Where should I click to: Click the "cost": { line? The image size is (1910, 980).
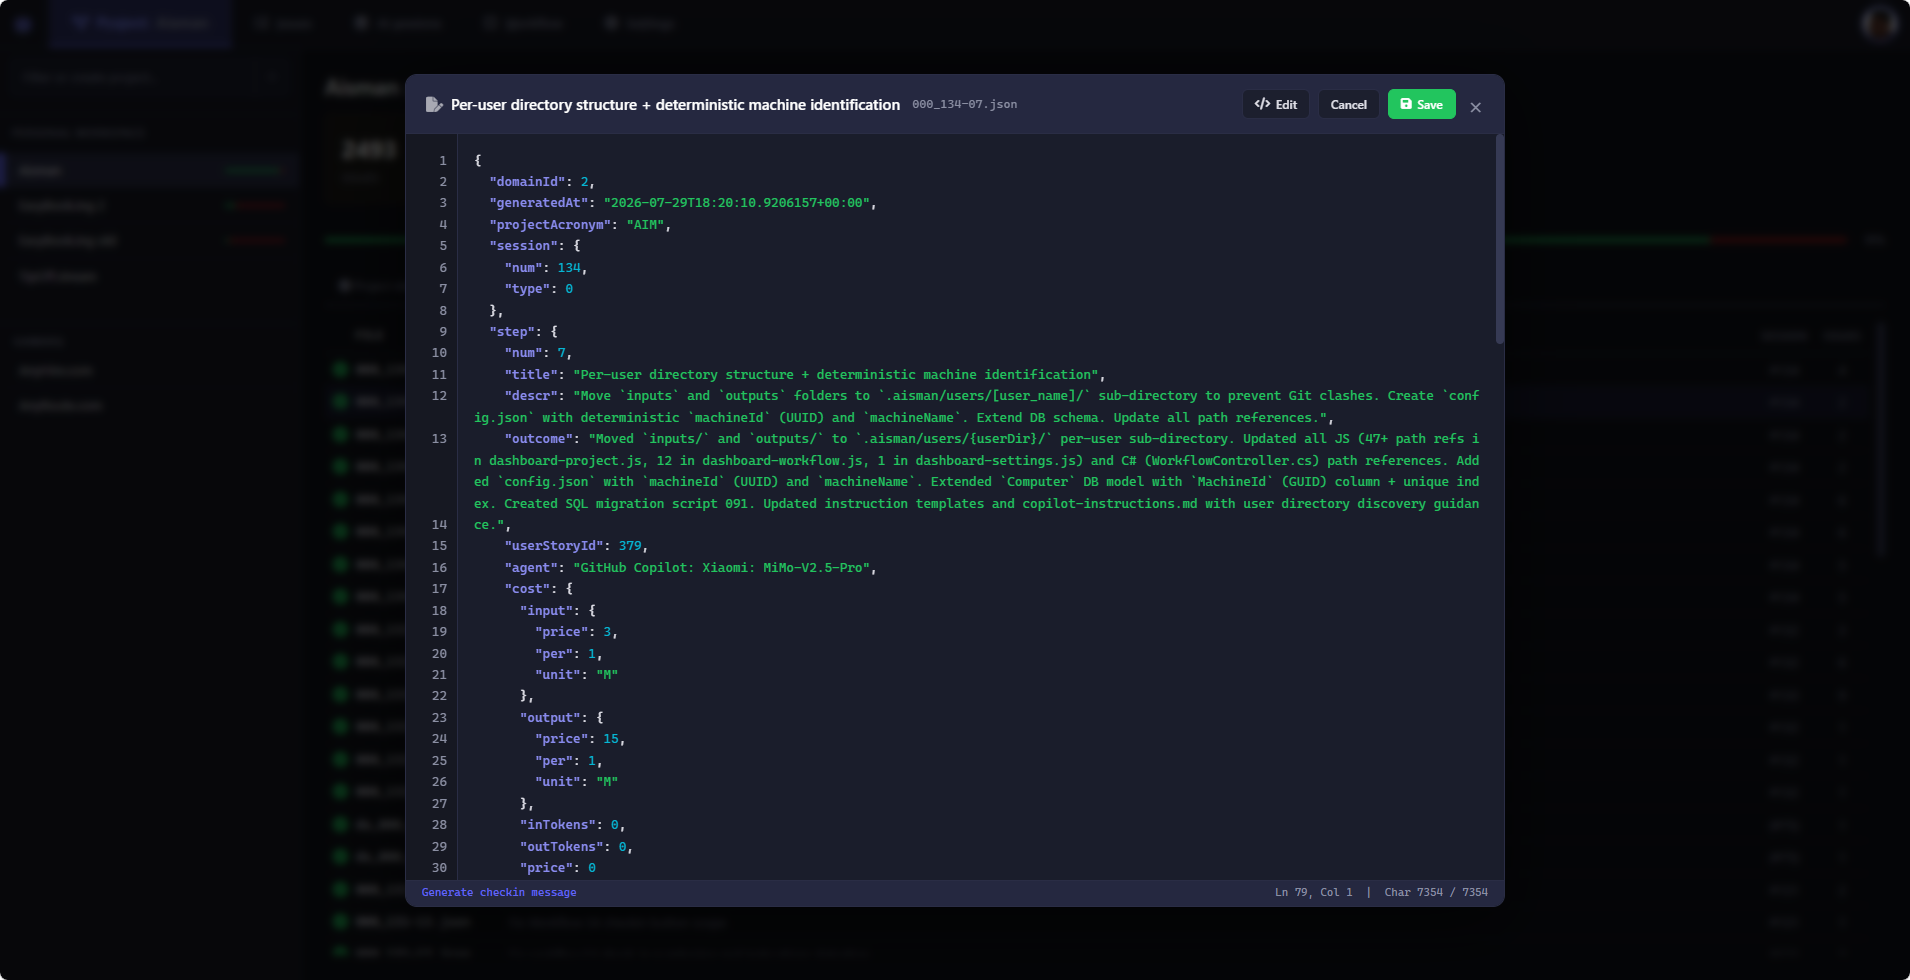point(538,589)
